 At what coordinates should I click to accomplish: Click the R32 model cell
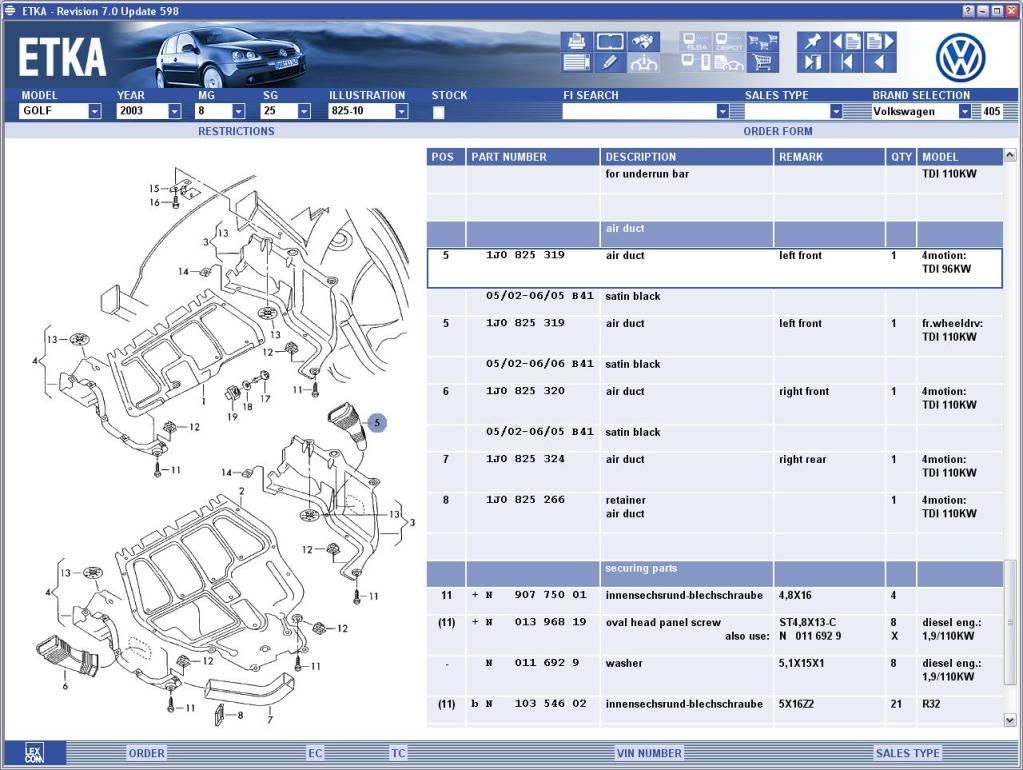click(x=931, y=704)
